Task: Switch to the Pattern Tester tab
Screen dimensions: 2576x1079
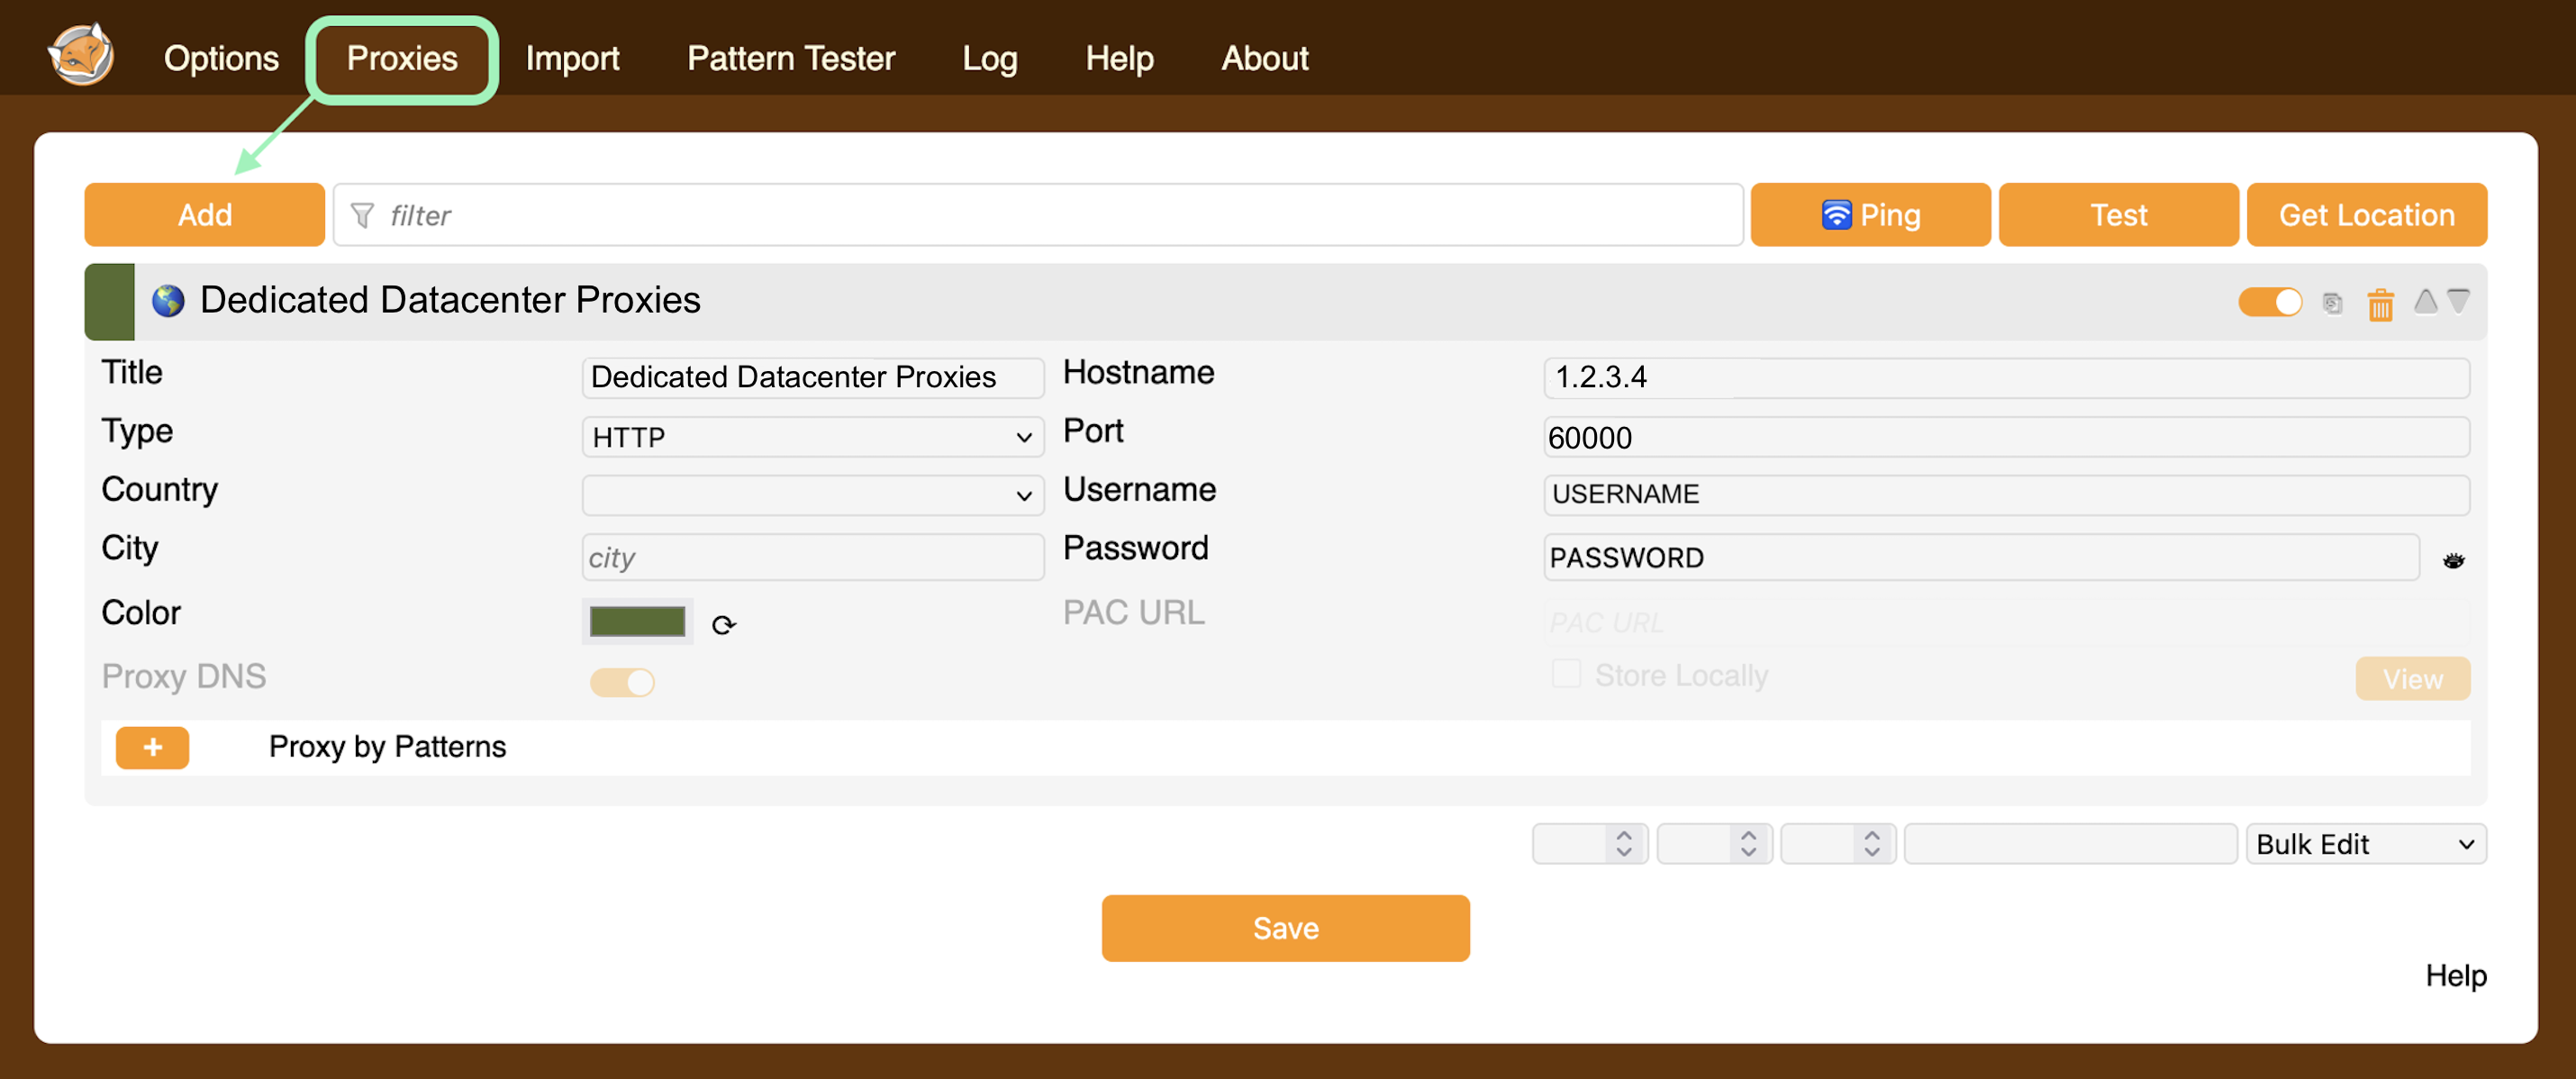Action: coord(790,58)
